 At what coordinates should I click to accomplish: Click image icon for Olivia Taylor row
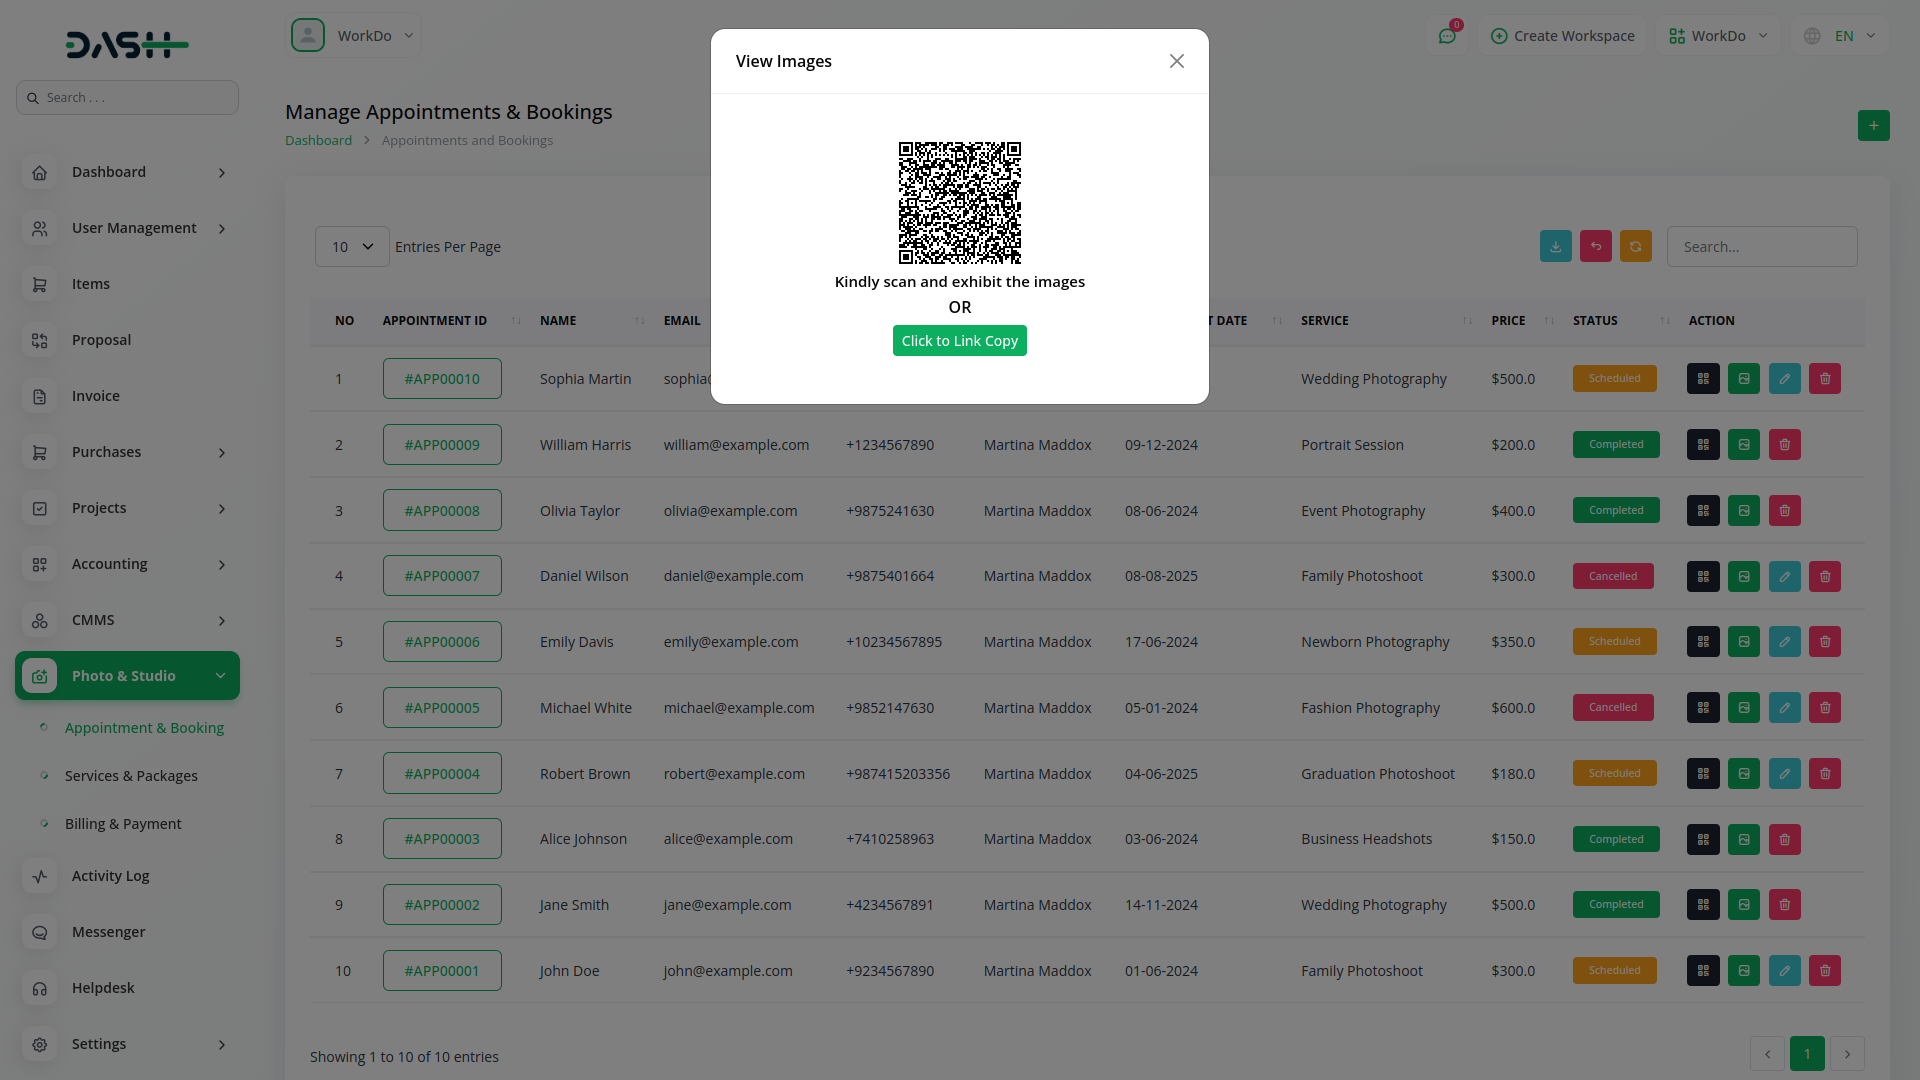point(1743,511)
